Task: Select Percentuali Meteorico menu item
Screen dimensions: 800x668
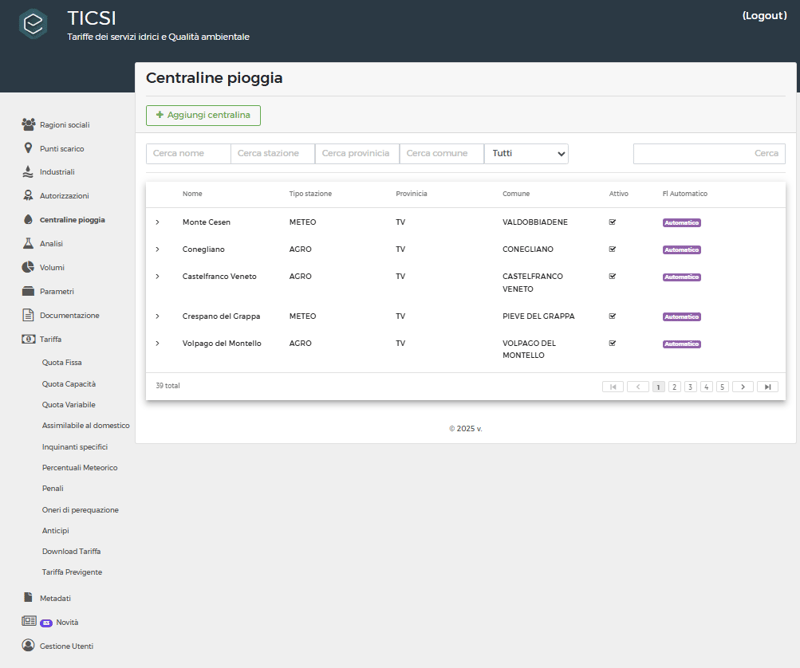Action: (79, 468)
